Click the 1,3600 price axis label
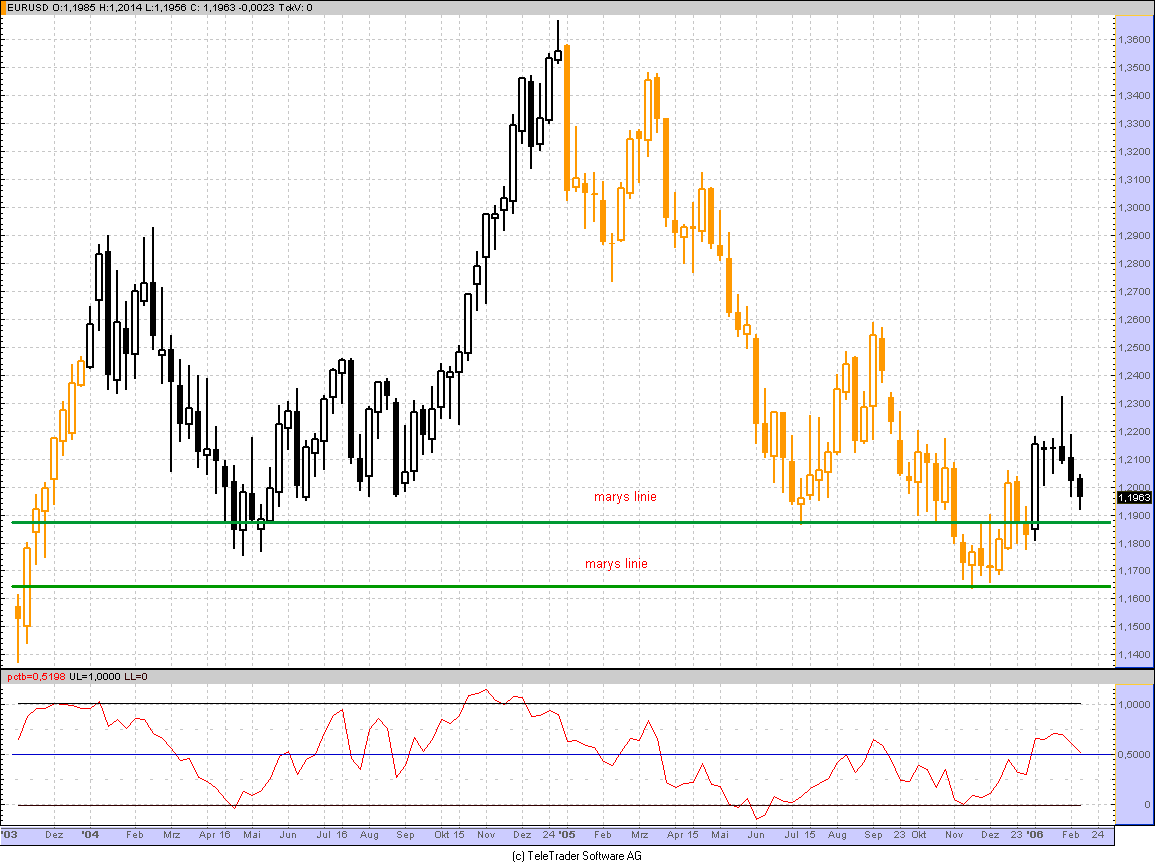The height and width of the screenshot is (862, 1155). (1134, 40)
